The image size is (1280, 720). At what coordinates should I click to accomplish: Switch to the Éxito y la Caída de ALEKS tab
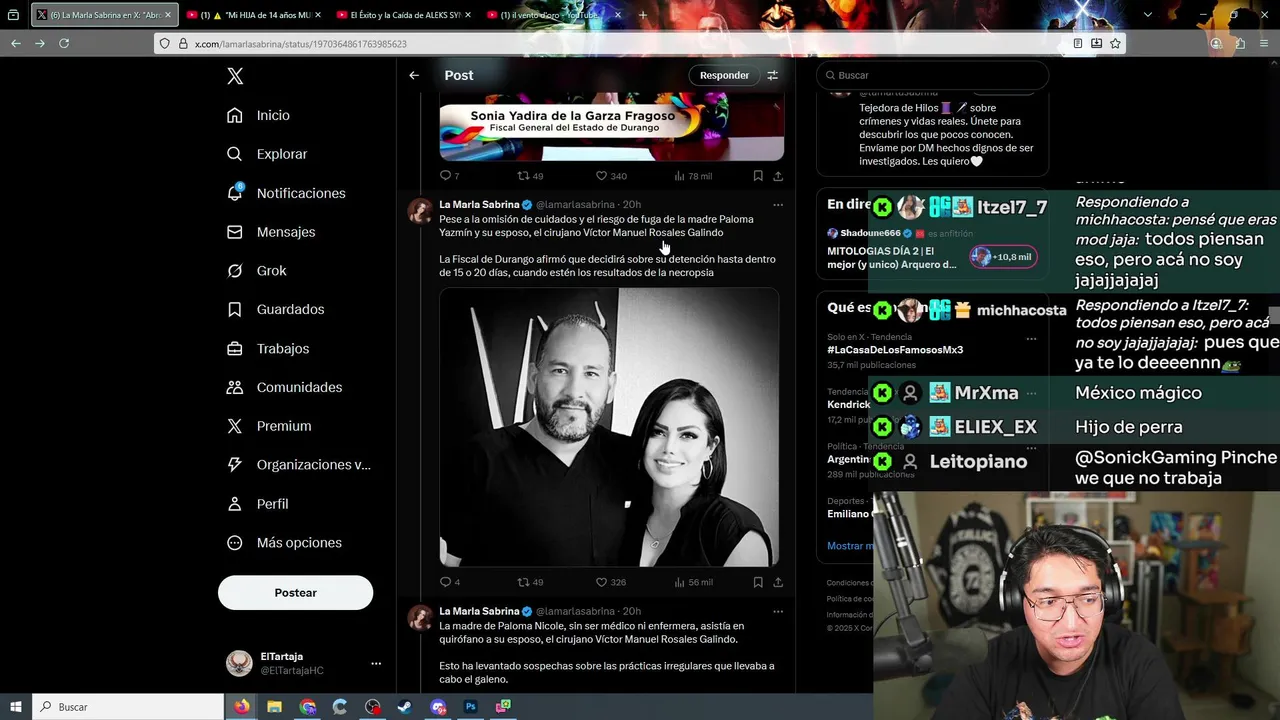click(x=405, y=15)
